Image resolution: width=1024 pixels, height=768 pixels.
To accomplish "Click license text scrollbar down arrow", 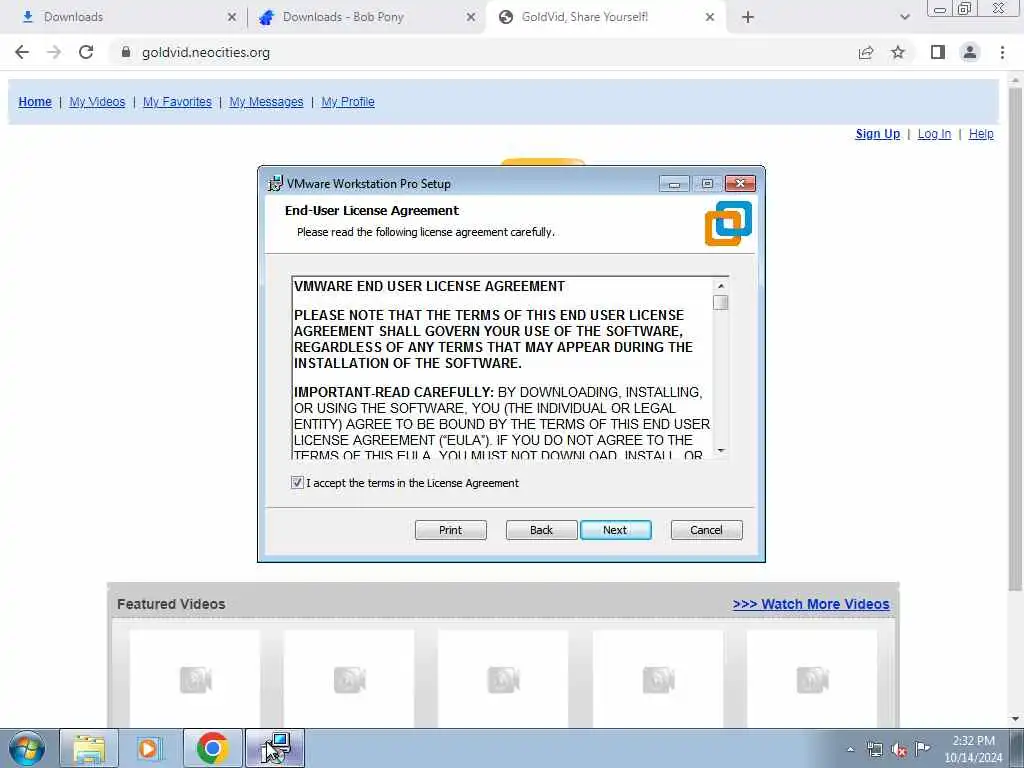I will (721, 450).
